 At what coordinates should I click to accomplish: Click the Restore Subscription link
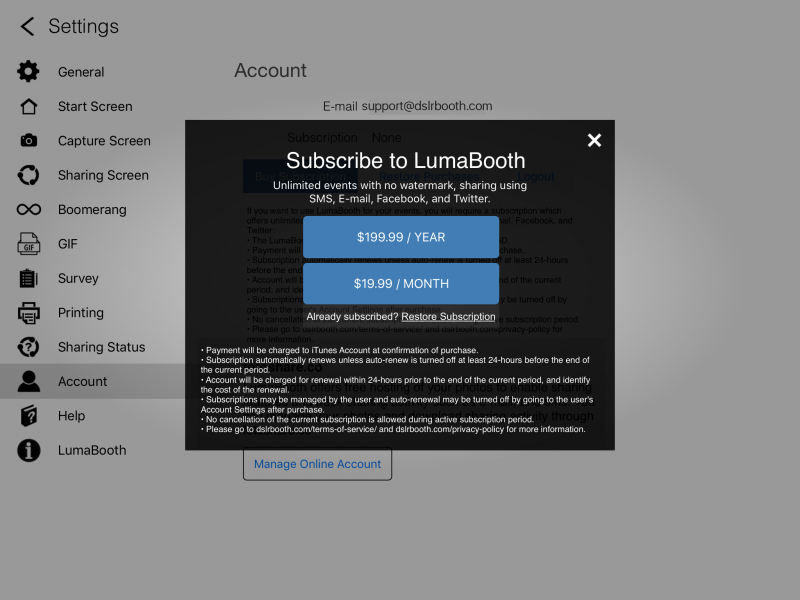click(448, 317)
